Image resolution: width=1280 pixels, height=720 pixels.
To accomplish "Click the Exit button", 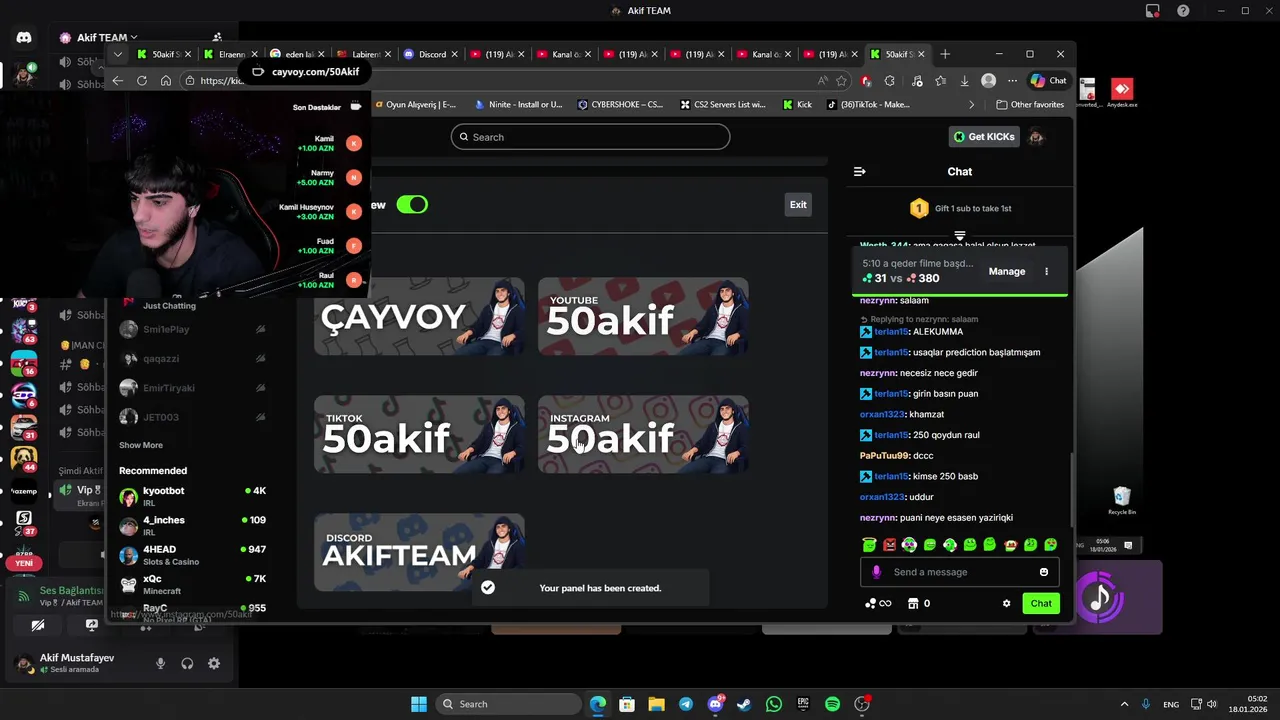I will (x=798, y=205).
